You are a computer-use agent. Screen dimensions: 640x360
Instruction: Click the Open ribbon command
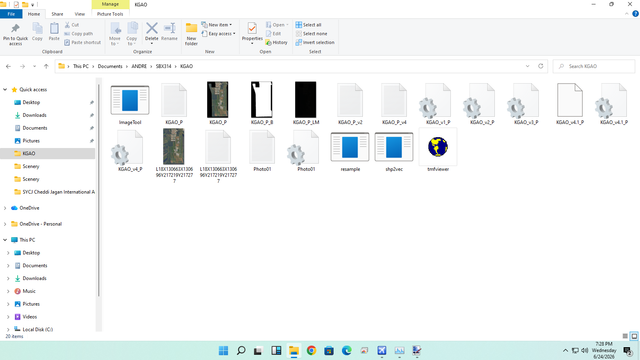coord(277,25)
